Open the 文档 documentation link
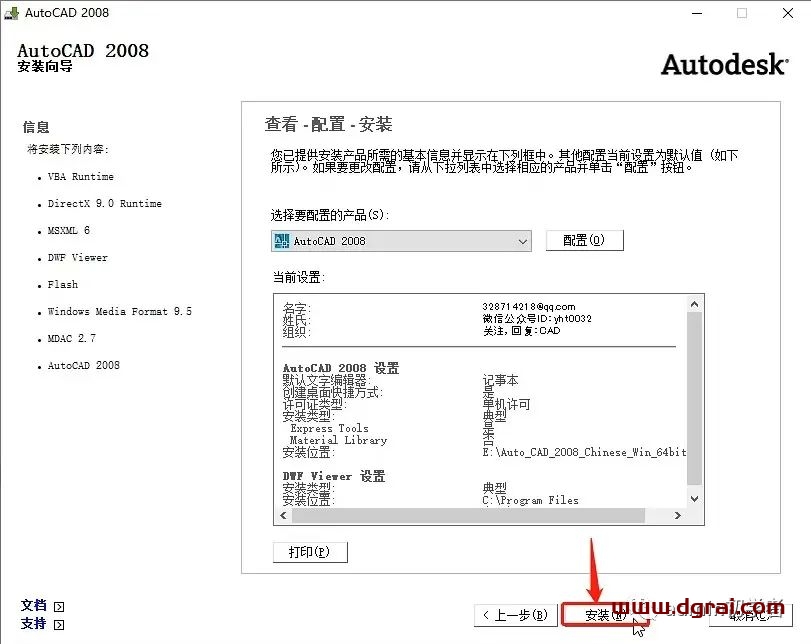 [x=34, y=606]
